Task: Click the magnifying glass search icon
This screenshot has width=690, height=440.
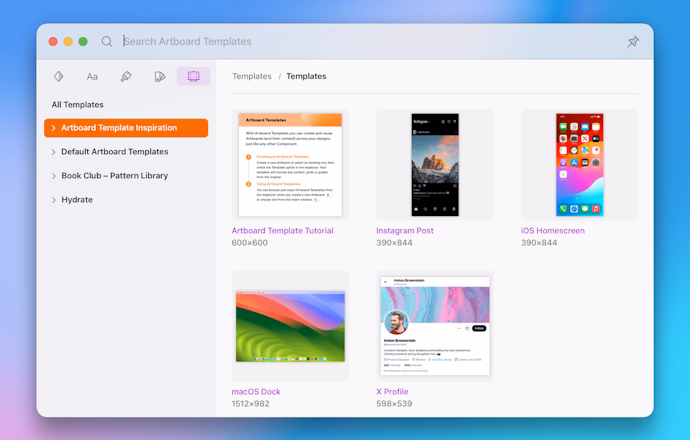Action: pos(107,42)
